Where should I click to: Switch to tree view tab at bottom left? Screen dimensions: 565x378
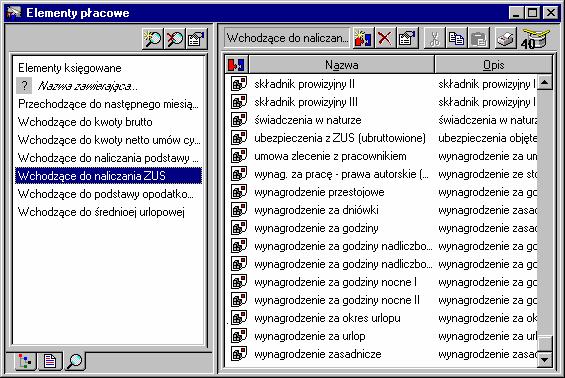pos(25,361)
